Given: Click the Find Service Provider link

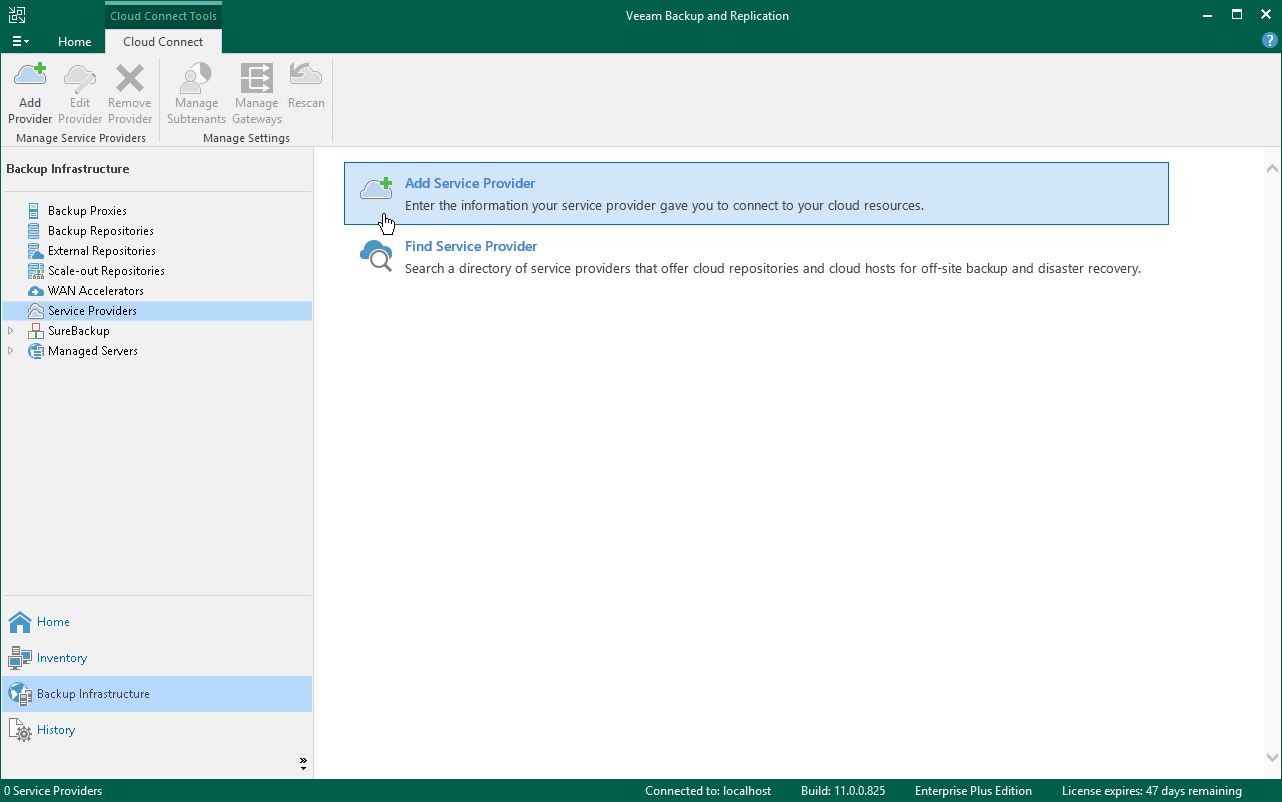Looking at the screenshot, I should [471, 246].
